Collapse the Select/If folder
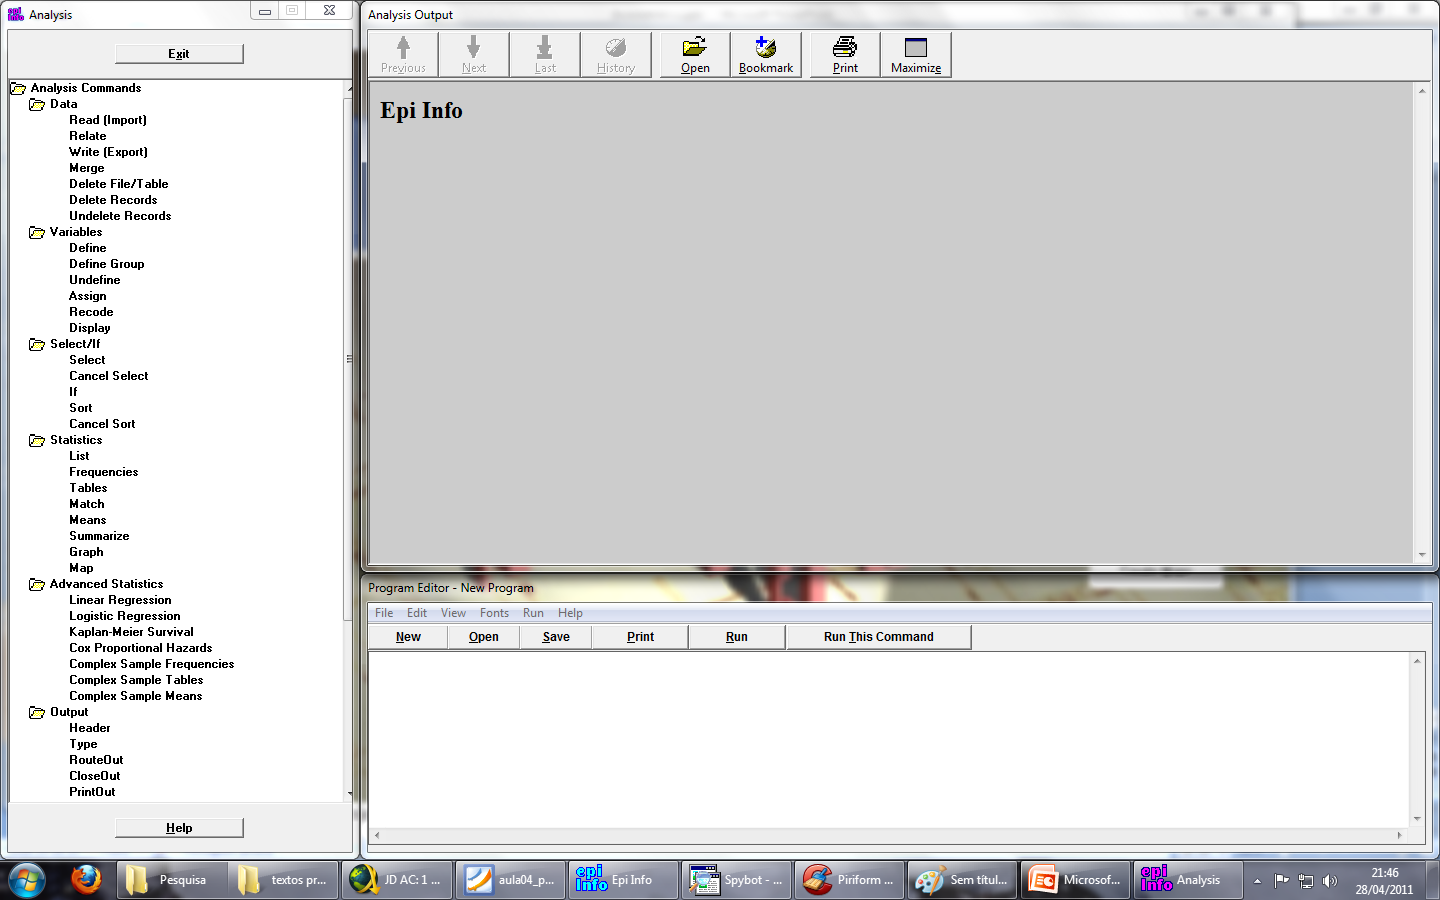 37,344
